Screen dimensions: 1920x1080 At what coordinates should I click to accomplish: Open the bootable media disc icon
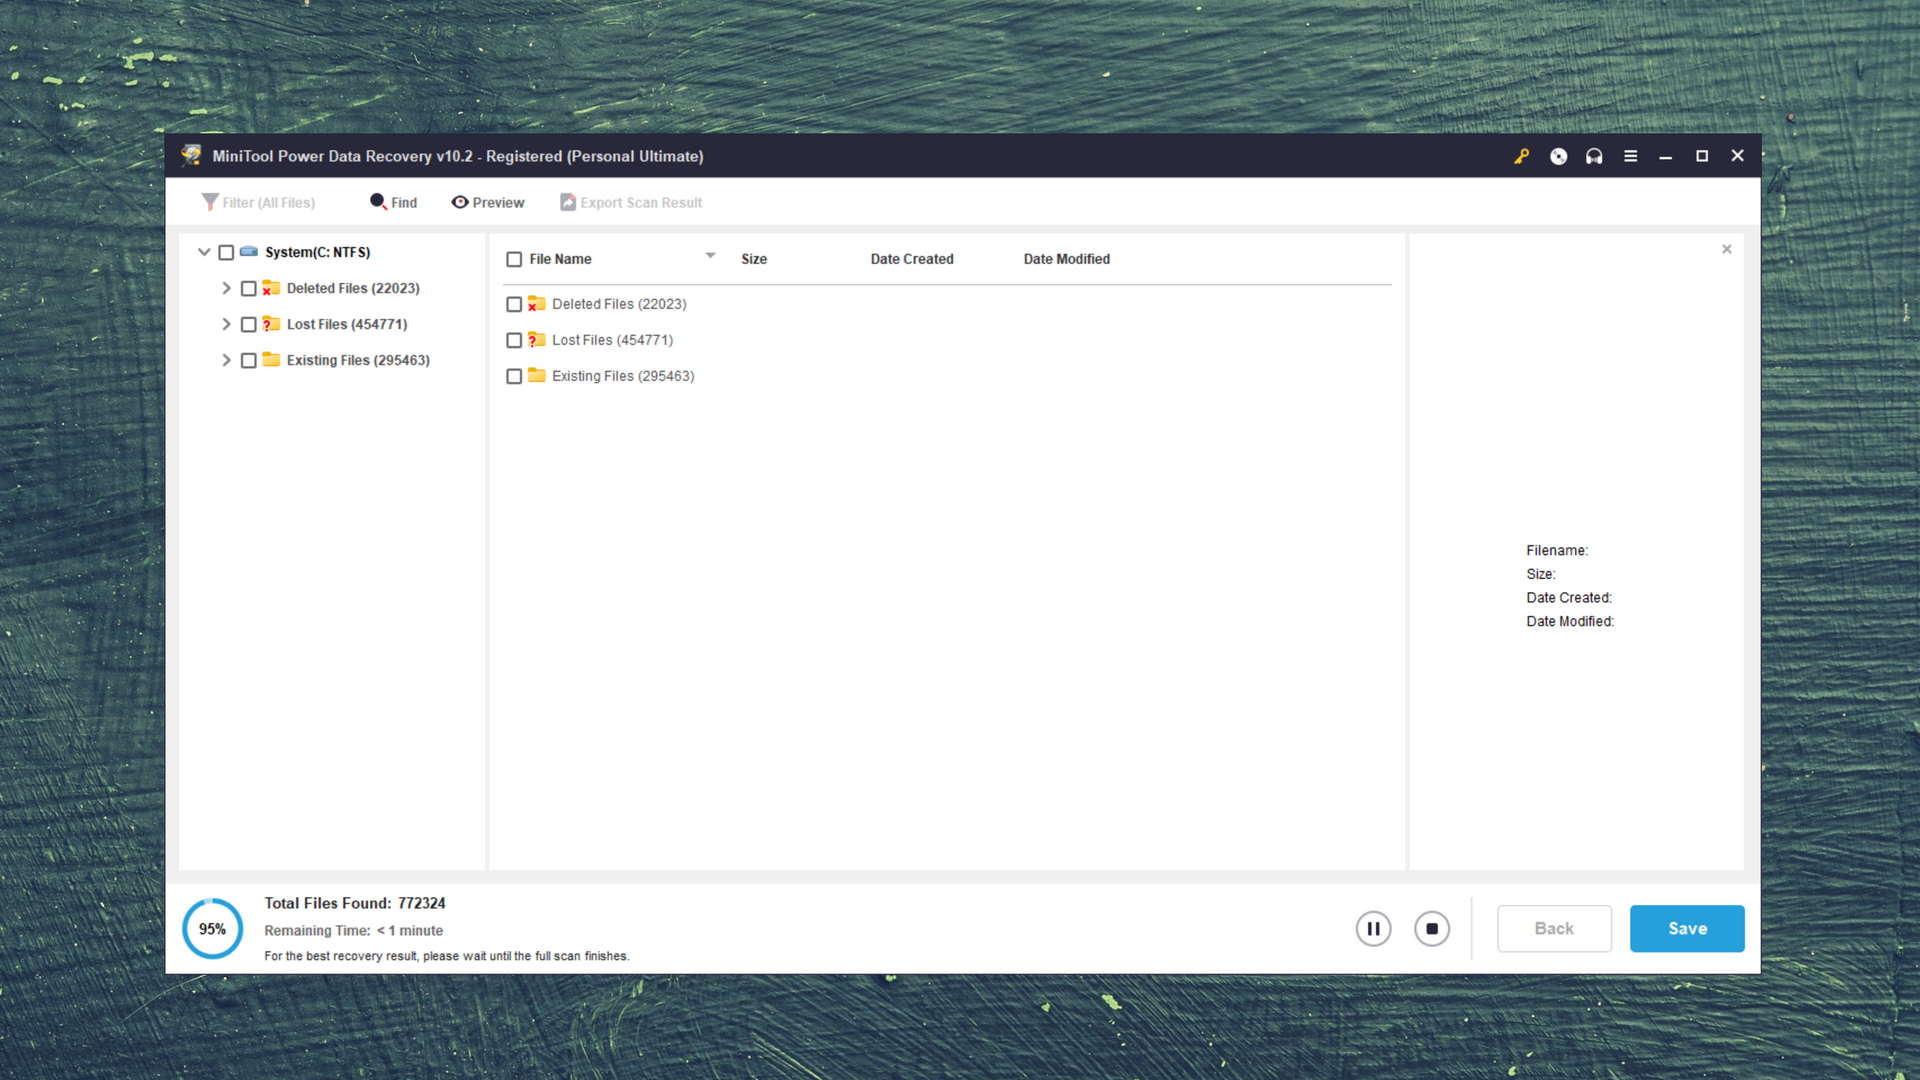click(1558, 156)
